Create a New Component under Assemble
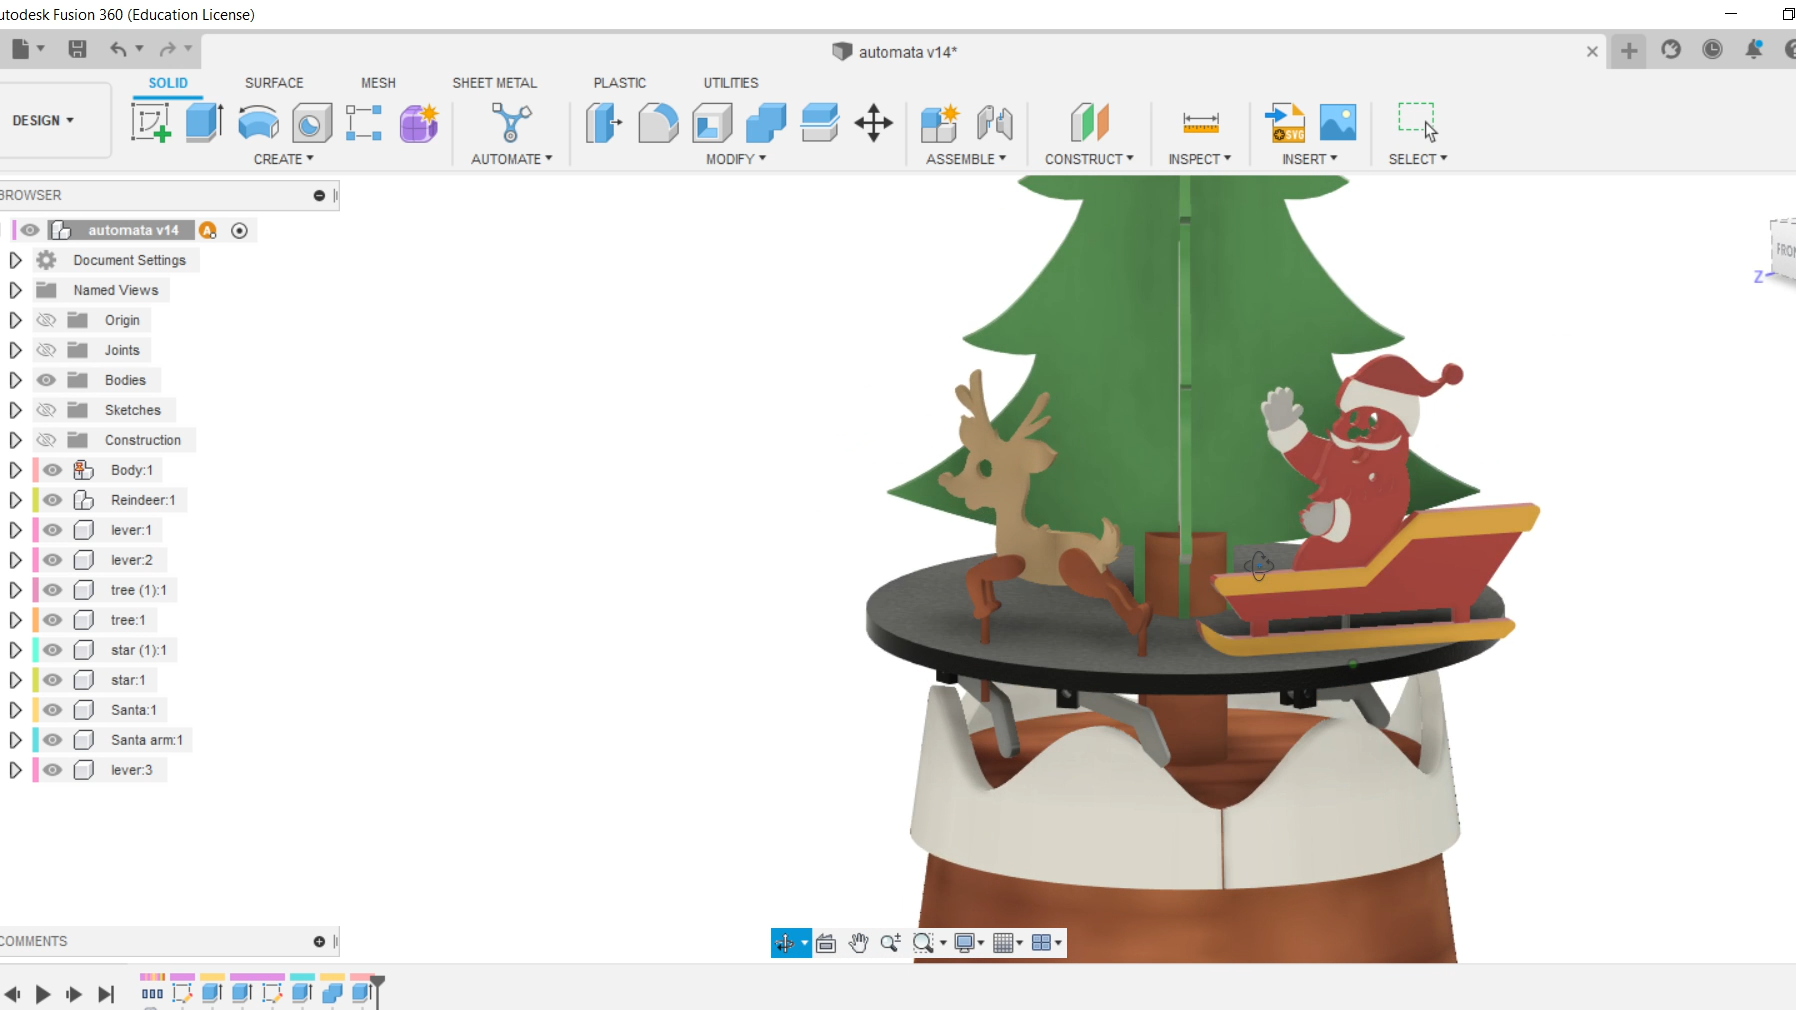Image resolution: width=1796 pixels, height=1010 pixels. pos(937,122)
